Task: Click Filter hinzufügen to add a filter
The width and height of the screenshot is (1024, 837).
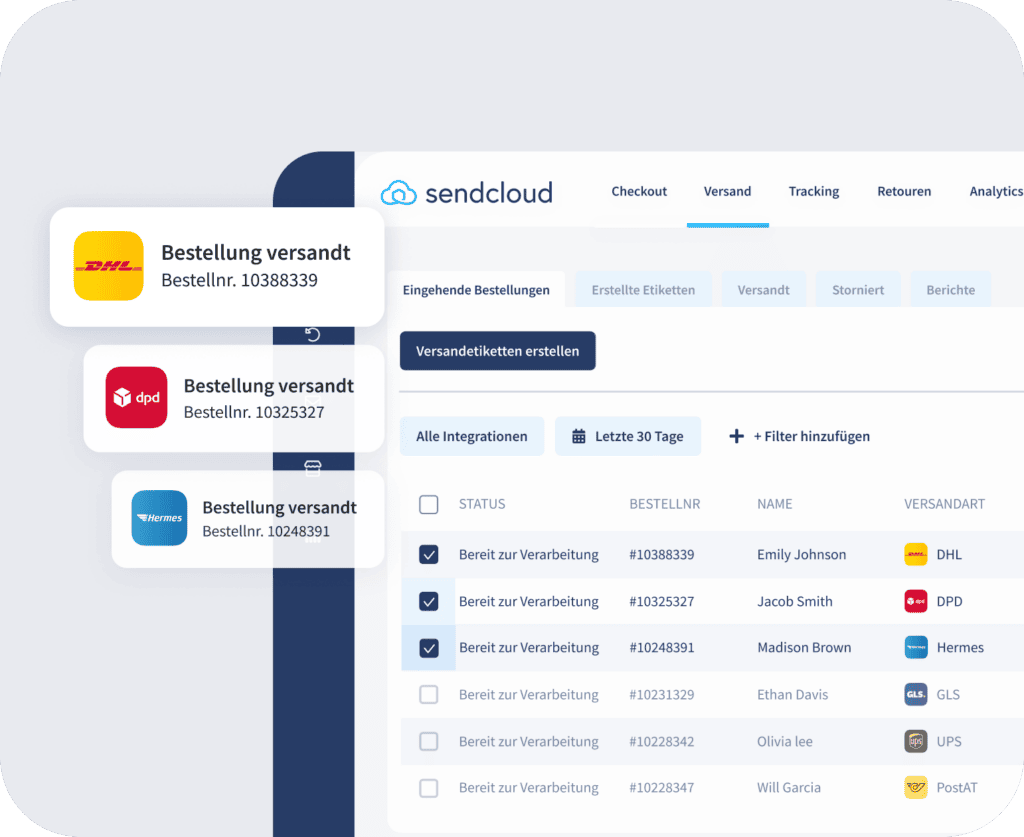Action: click(800, 437)
